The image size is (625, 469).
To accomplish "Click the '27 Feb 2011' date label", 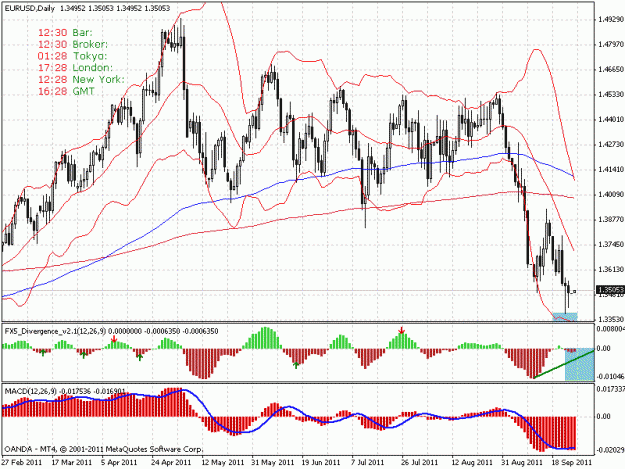I will point(22,462).
